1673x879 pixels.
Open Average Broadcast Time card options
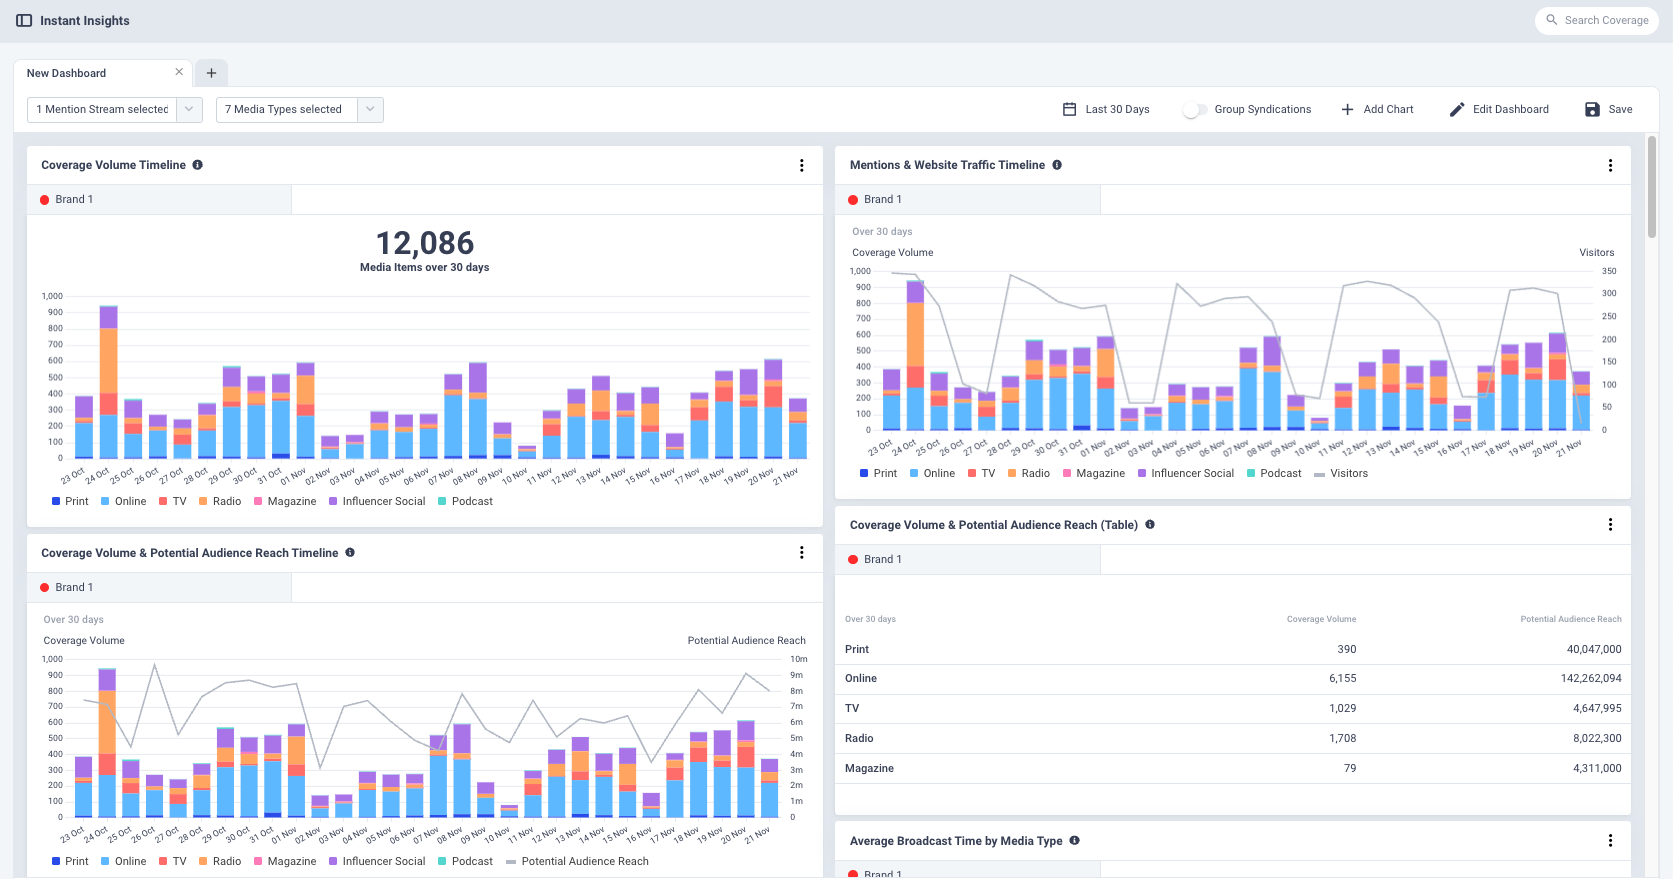click(1610, 841)
